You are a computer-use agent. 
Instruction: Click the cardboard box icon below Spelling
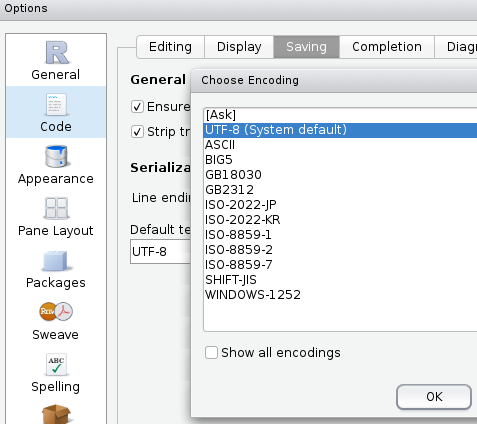click(56, 414)
